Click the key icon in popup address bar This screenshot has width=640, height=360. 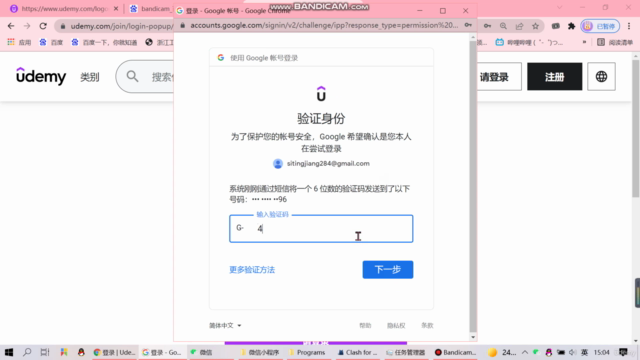click(x=468, y=25)
